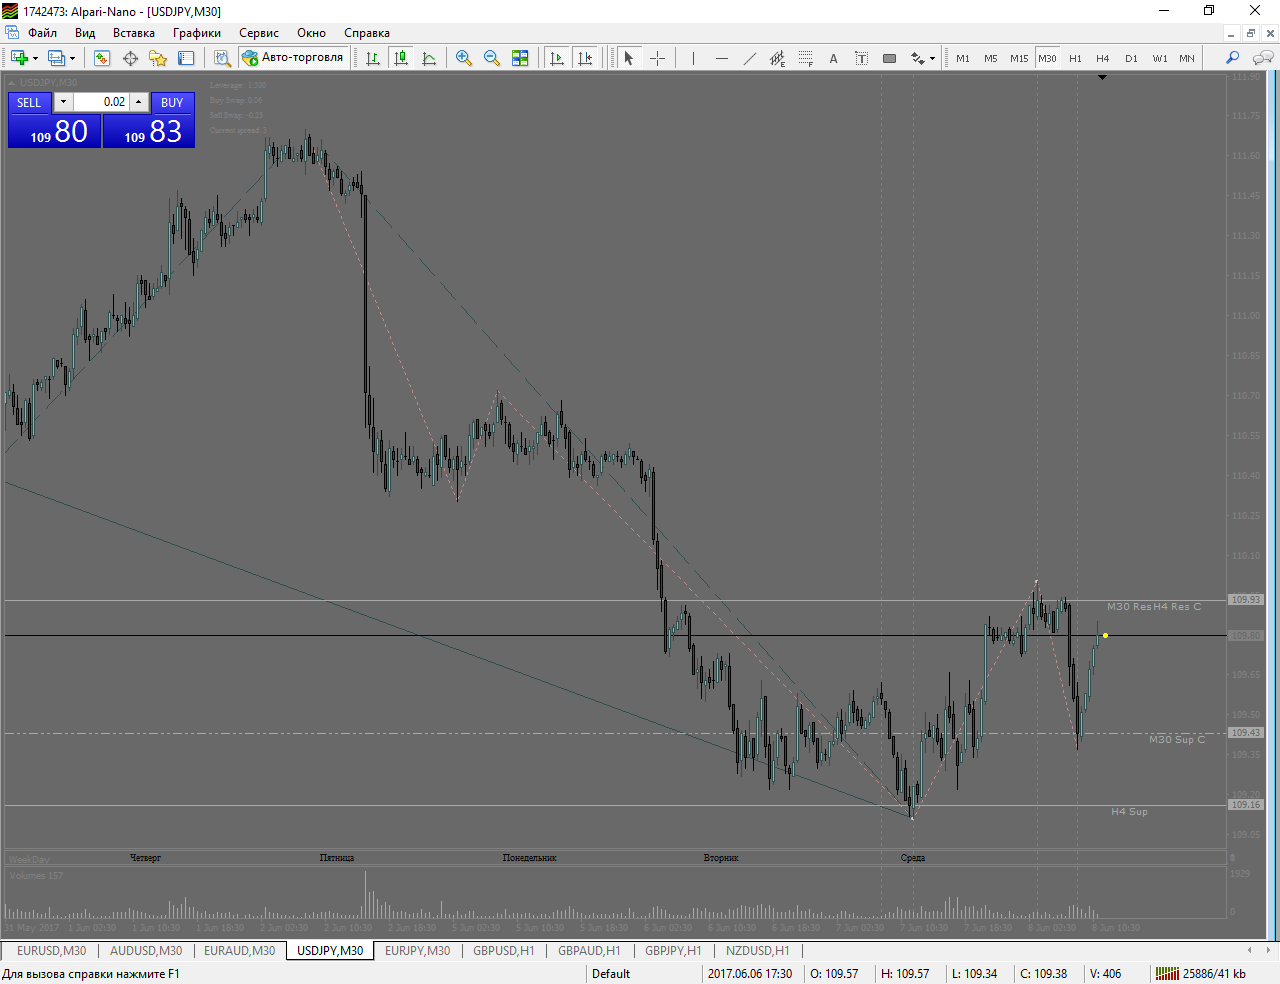Viewport: 1280px width, 984px height.
Task: Open the Navigator favorites icon
Action: 158,58
